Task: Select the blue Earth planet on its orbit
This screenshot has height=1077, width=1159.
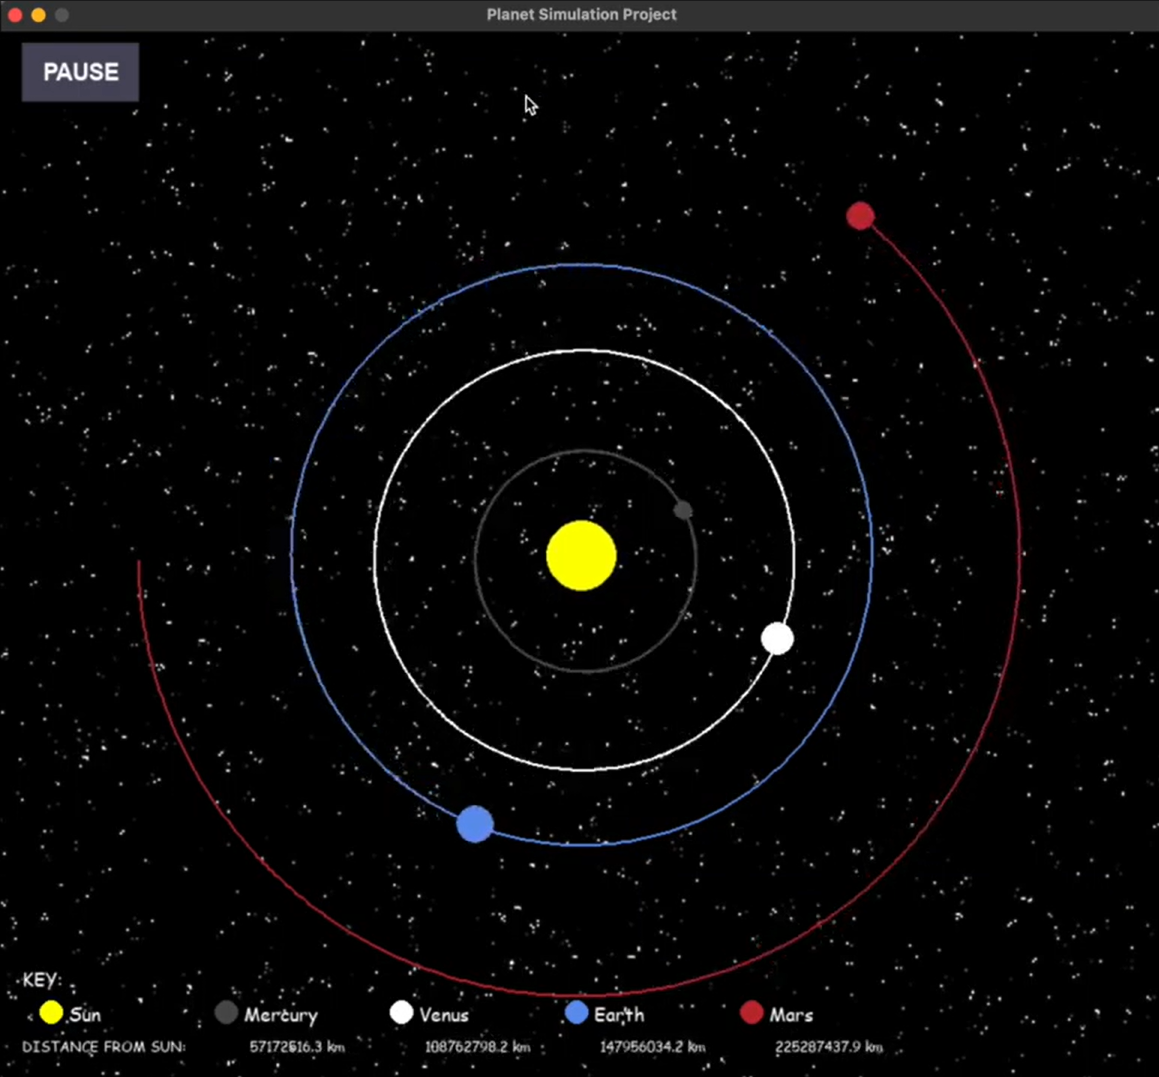Action: click(475, 824)
